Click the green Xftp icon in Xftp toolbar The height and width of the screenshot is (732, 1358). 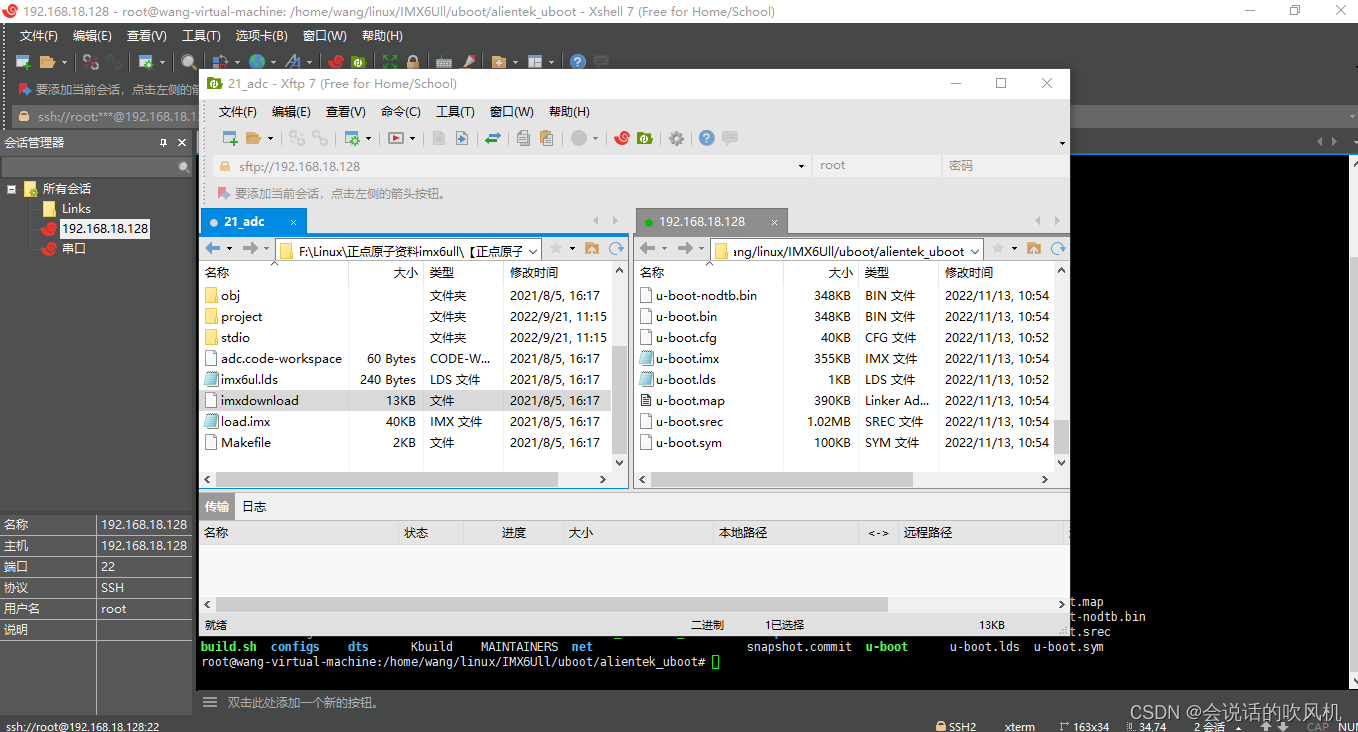[645, 138]
